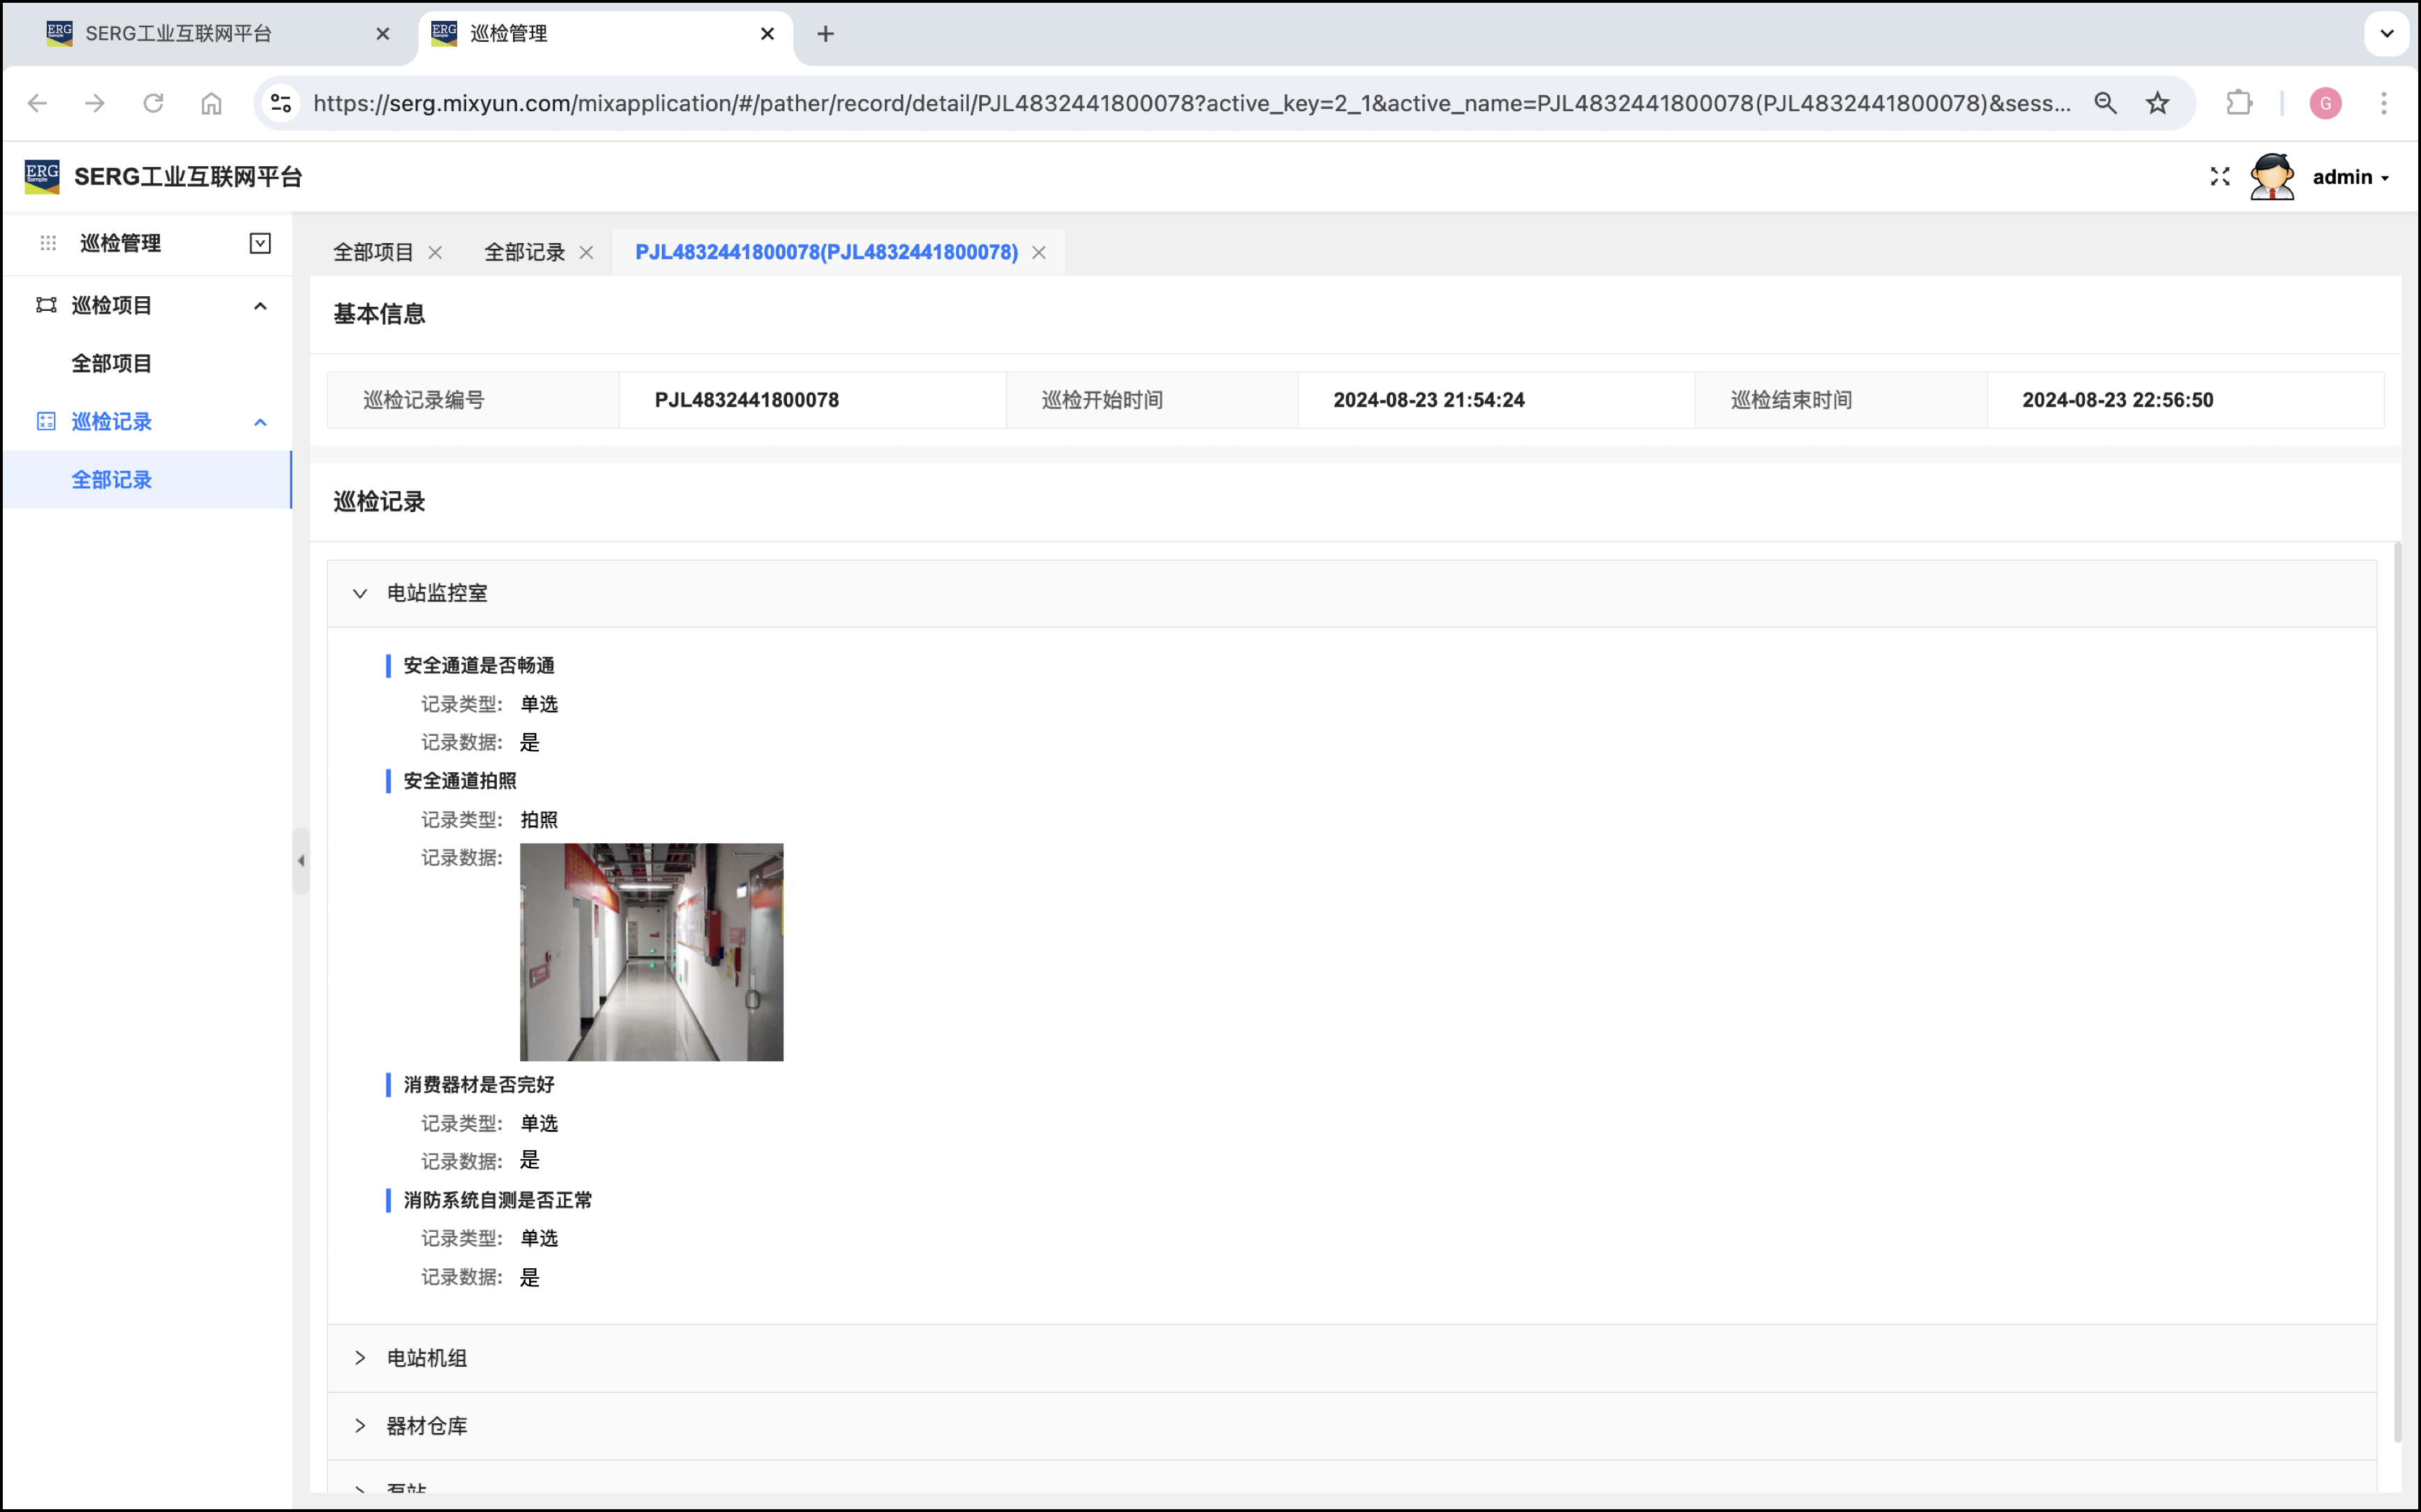Click the browser home icon
Image resolution: width=2421 pixels, height=1512 pixels.
211,103
